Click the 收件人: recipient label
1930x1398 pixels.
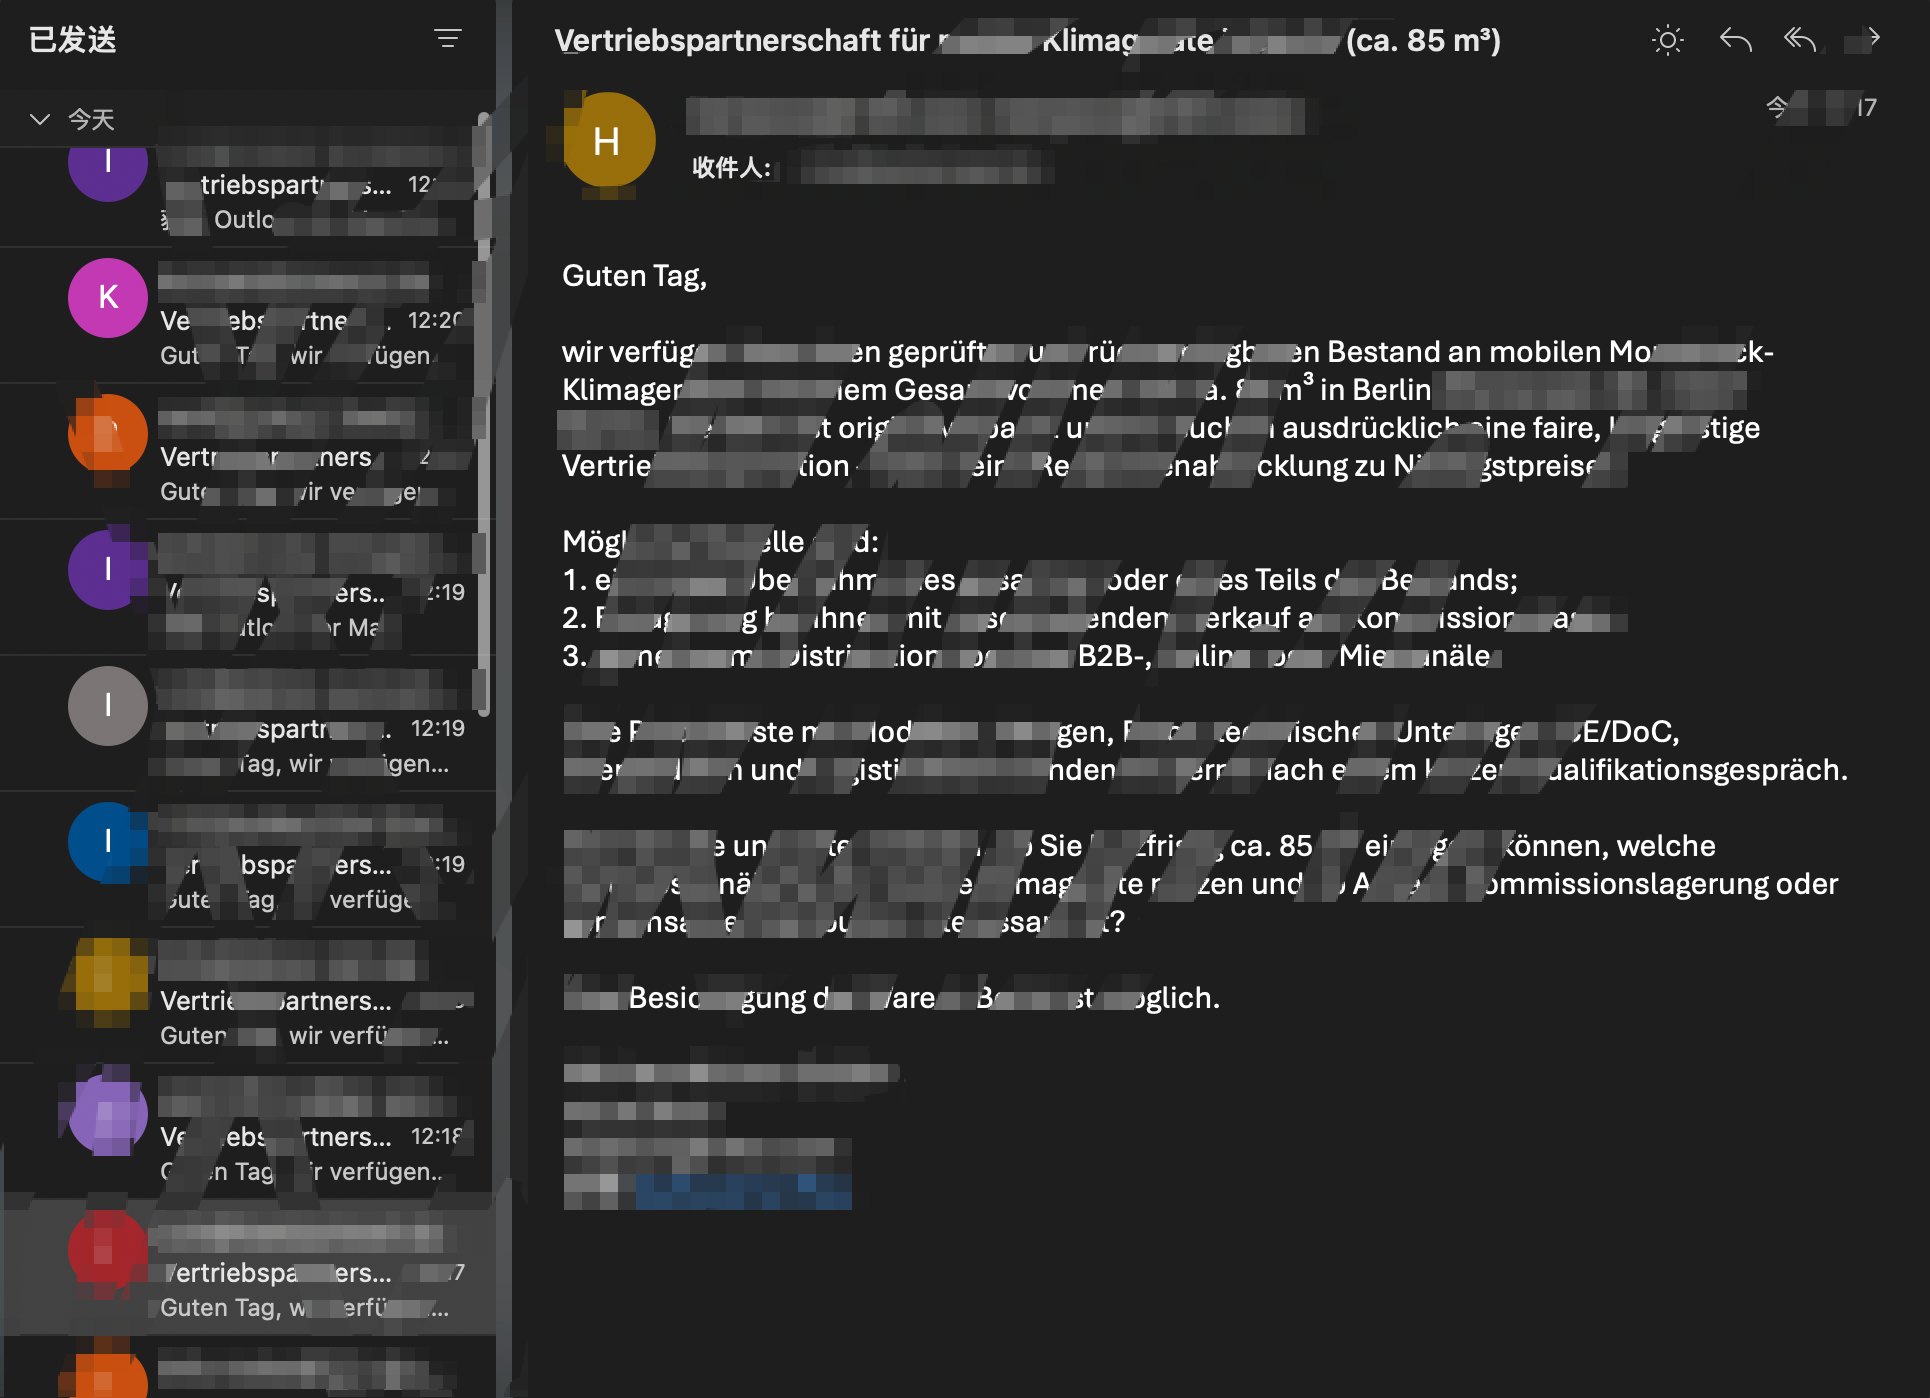(732, 168)
